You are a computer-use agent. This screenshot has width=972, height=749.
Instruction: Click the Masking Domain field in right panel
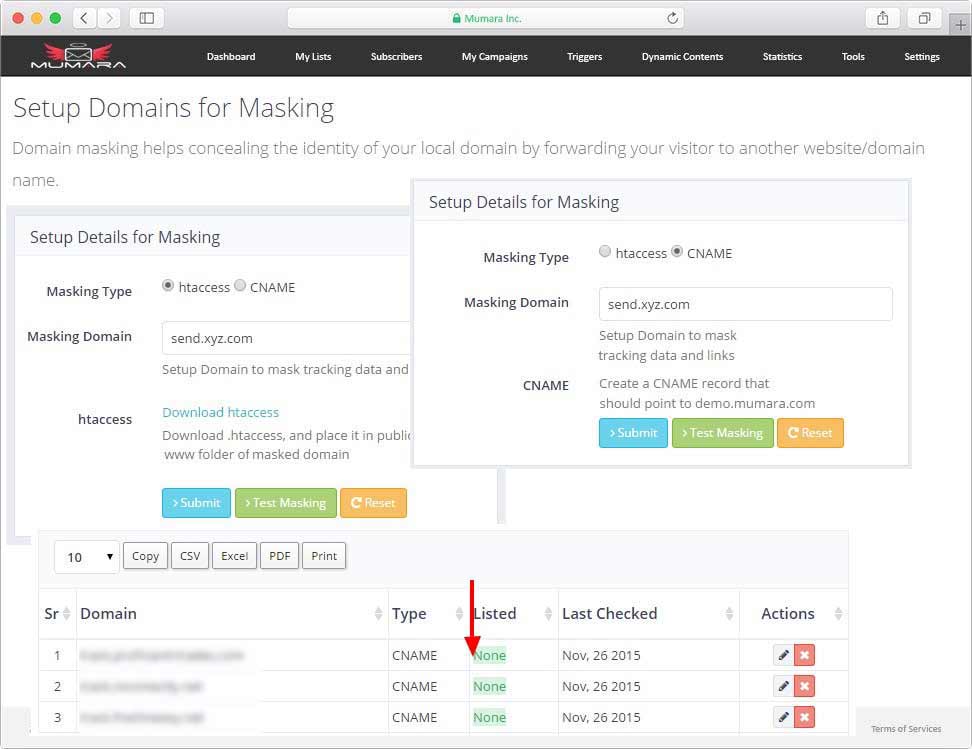[745, 304]
